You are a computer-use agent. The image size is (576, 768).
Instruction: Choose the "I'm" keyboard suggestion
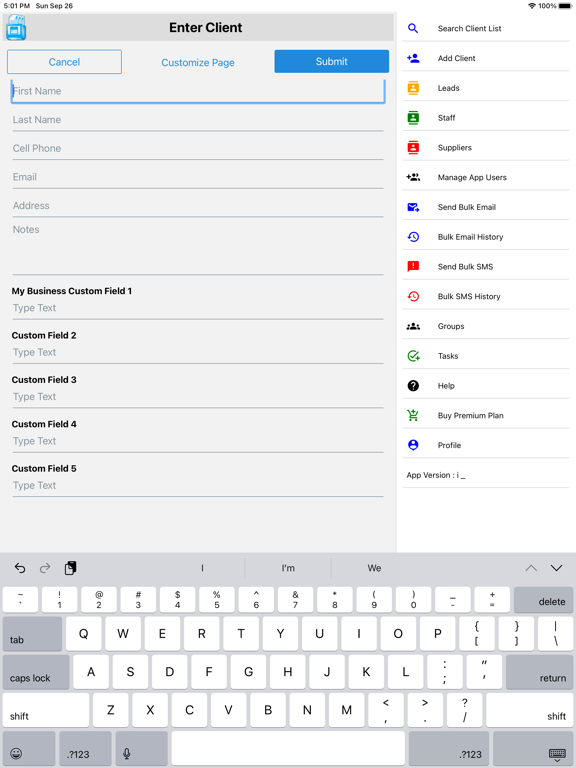point(288,568)
